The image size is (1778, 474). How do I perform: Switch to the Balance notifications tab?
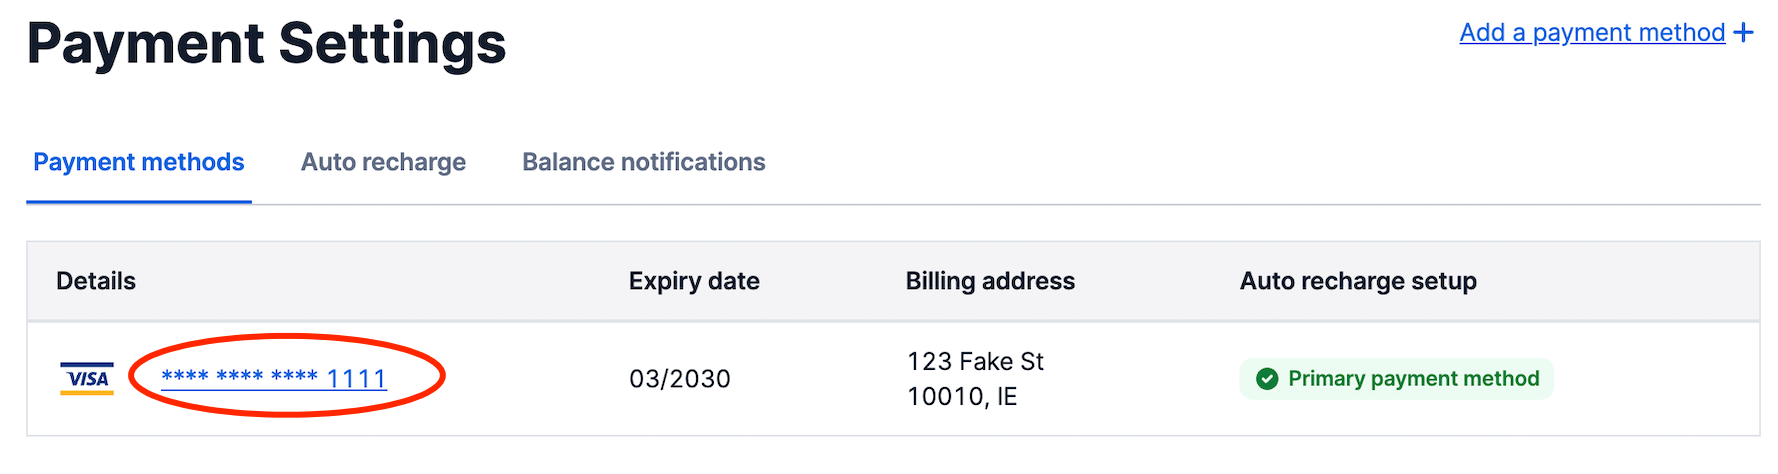click(643, 162)
